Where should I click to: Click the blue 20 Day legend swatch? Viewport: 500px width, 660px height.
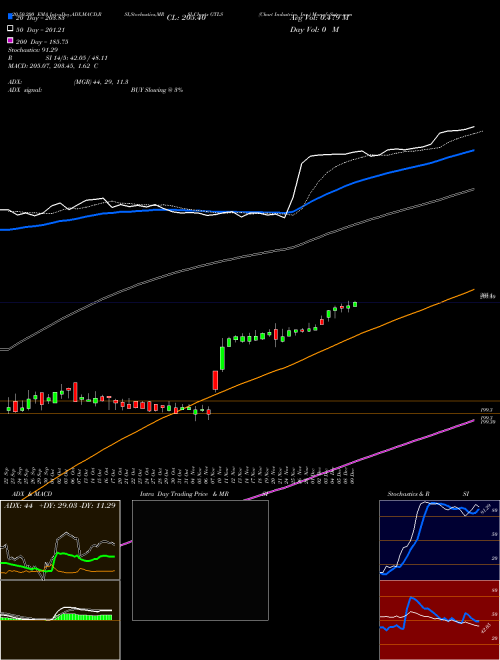[x=10, y=17]
